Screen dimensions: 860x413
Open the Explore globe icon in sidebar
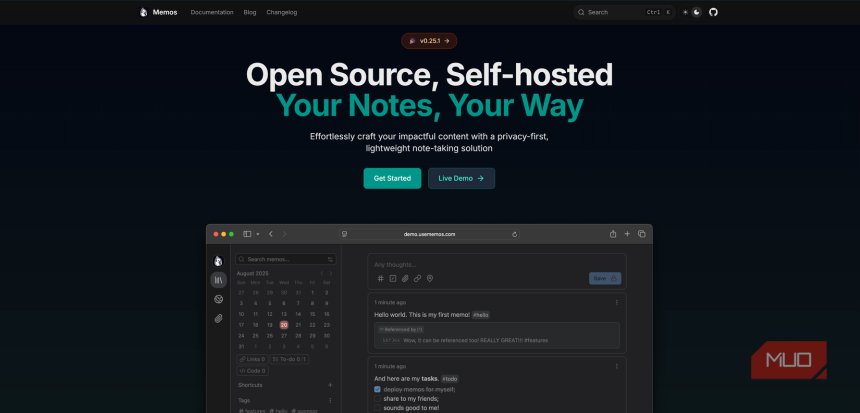coord(218,299)
